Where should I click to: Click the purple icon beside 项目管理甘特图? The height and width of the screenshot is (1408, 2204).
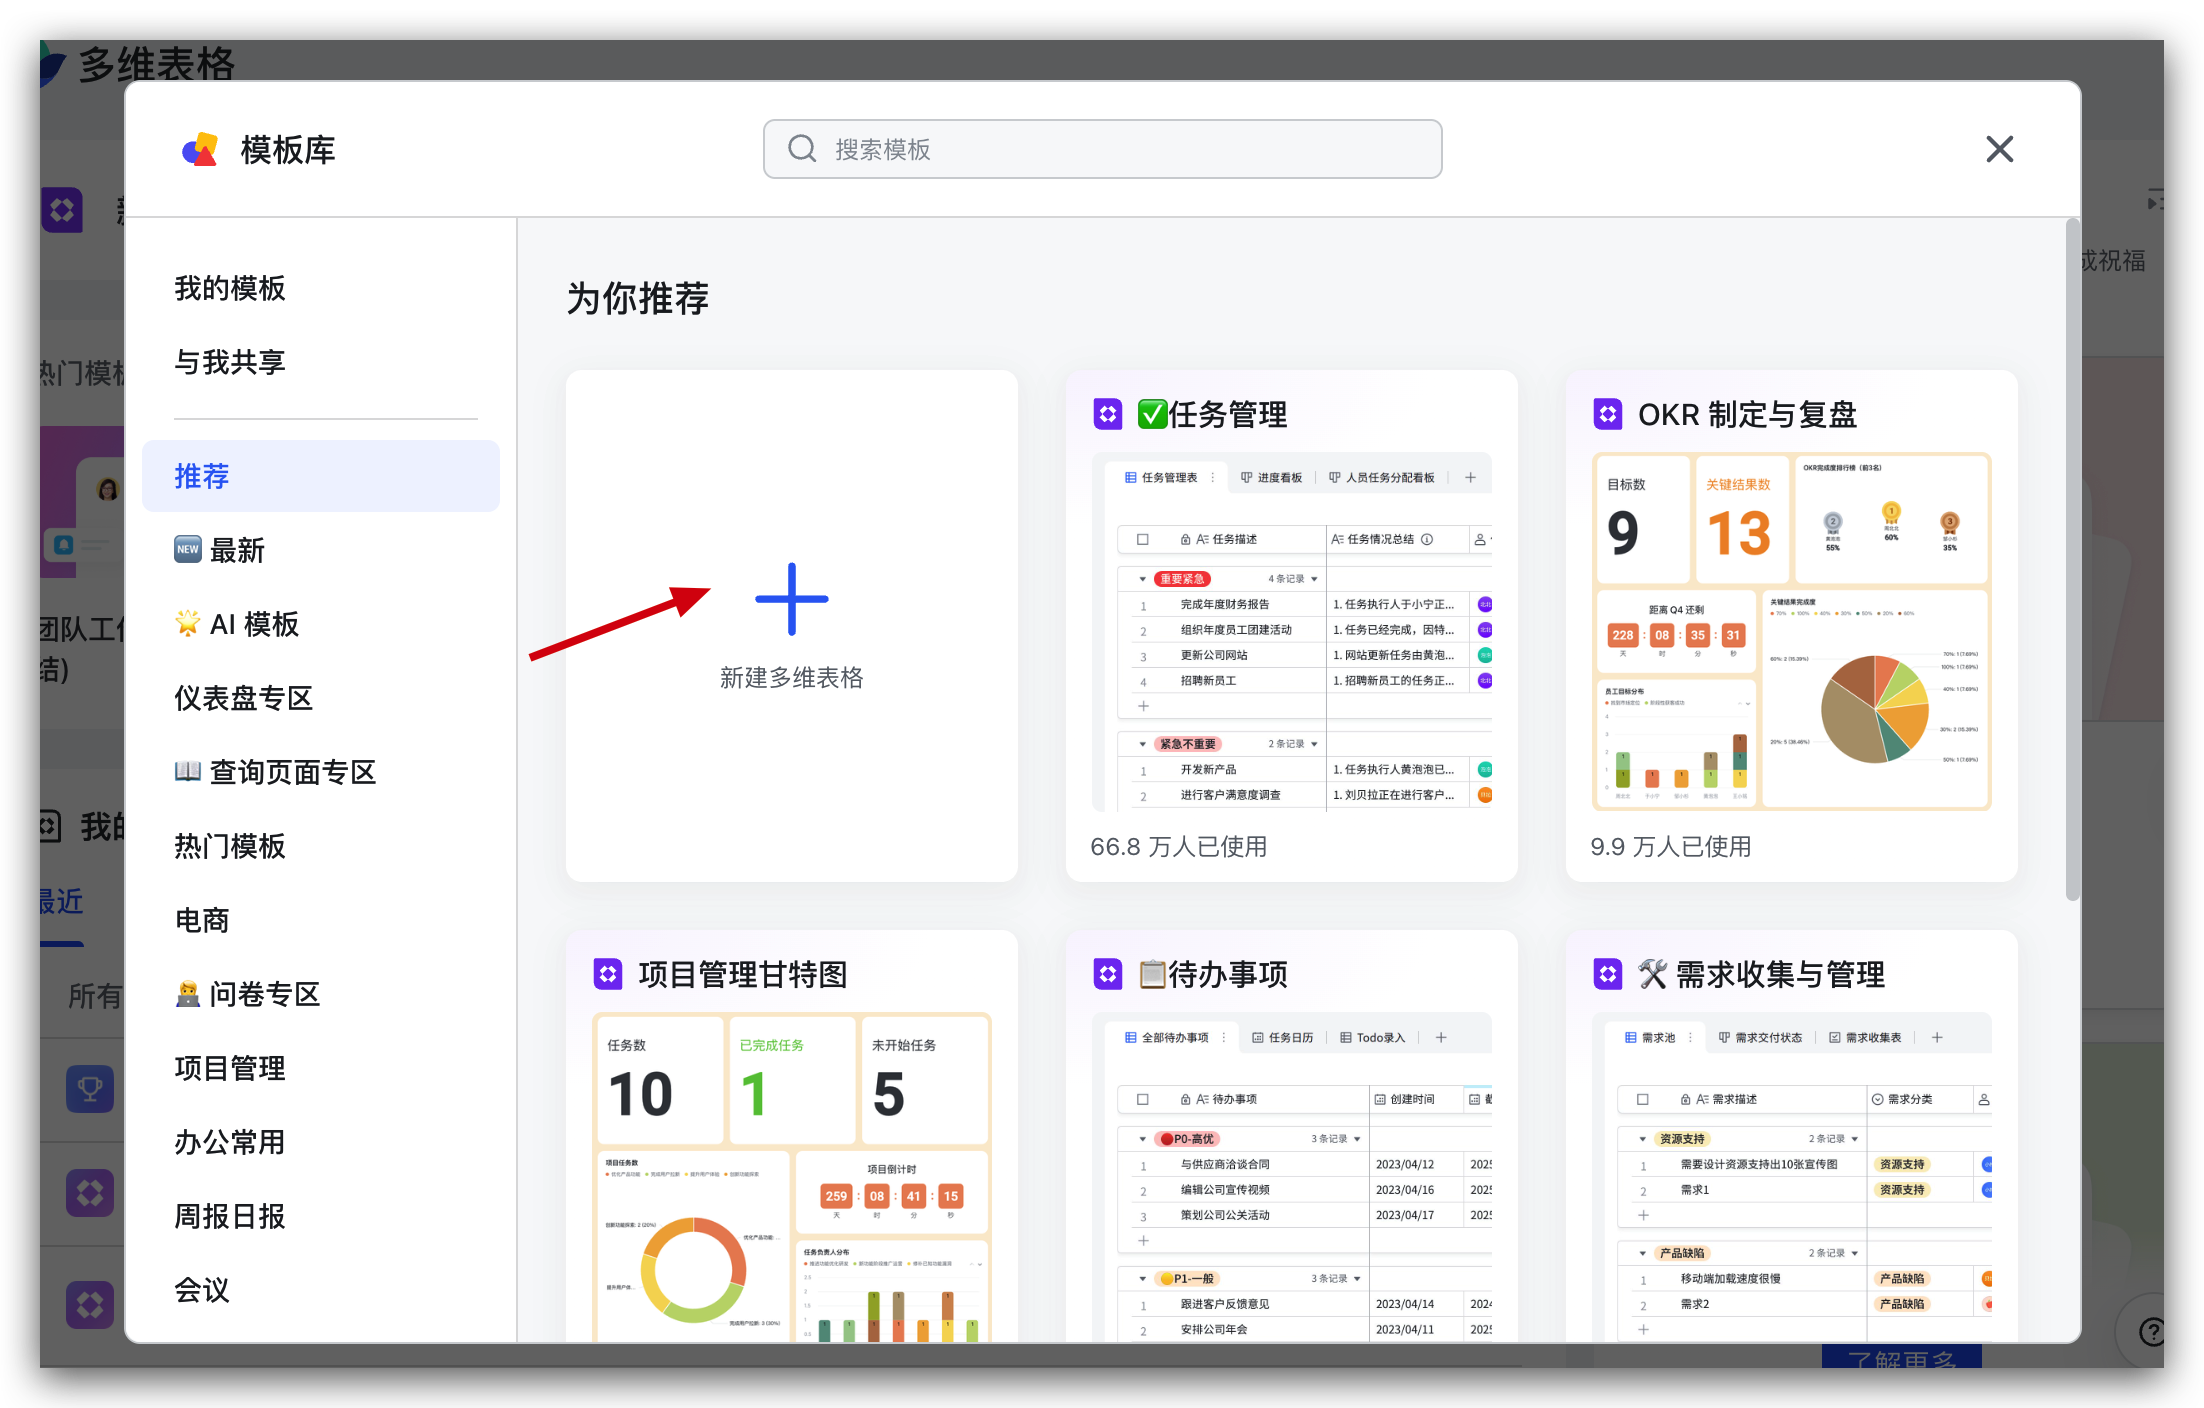(608, 974)
